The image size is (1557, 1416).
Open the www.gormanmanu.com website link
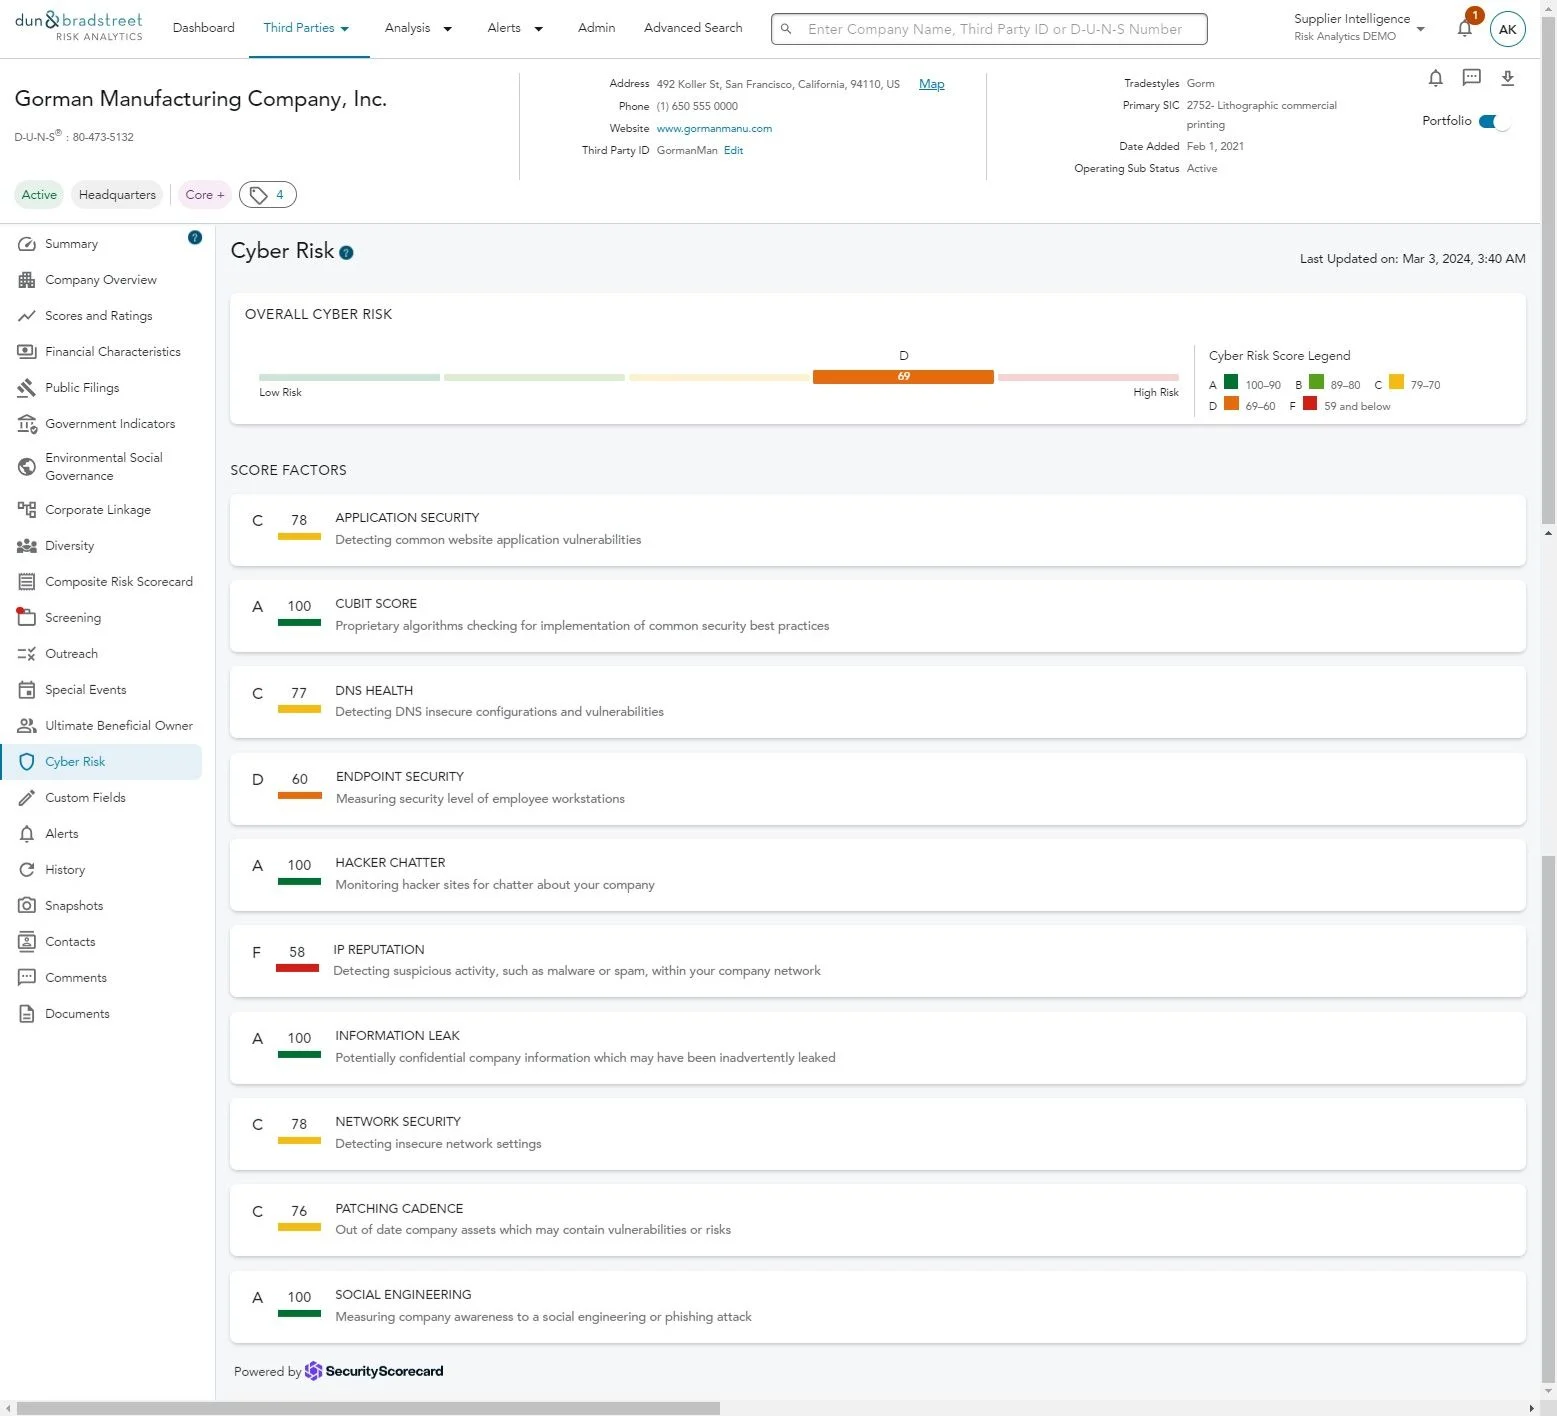(x=714, y=129)
